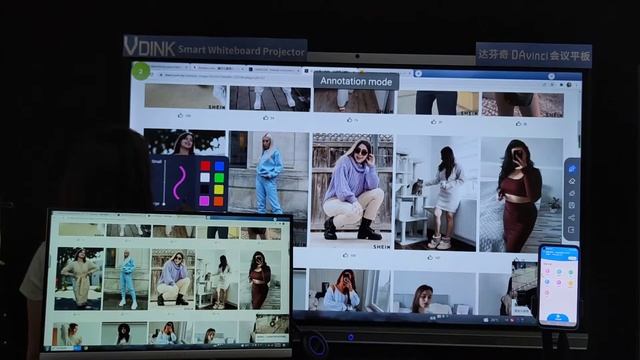This screenshot has height=360, width=640.
Task: Pick the green color swatch
Action: pos(219,178)
